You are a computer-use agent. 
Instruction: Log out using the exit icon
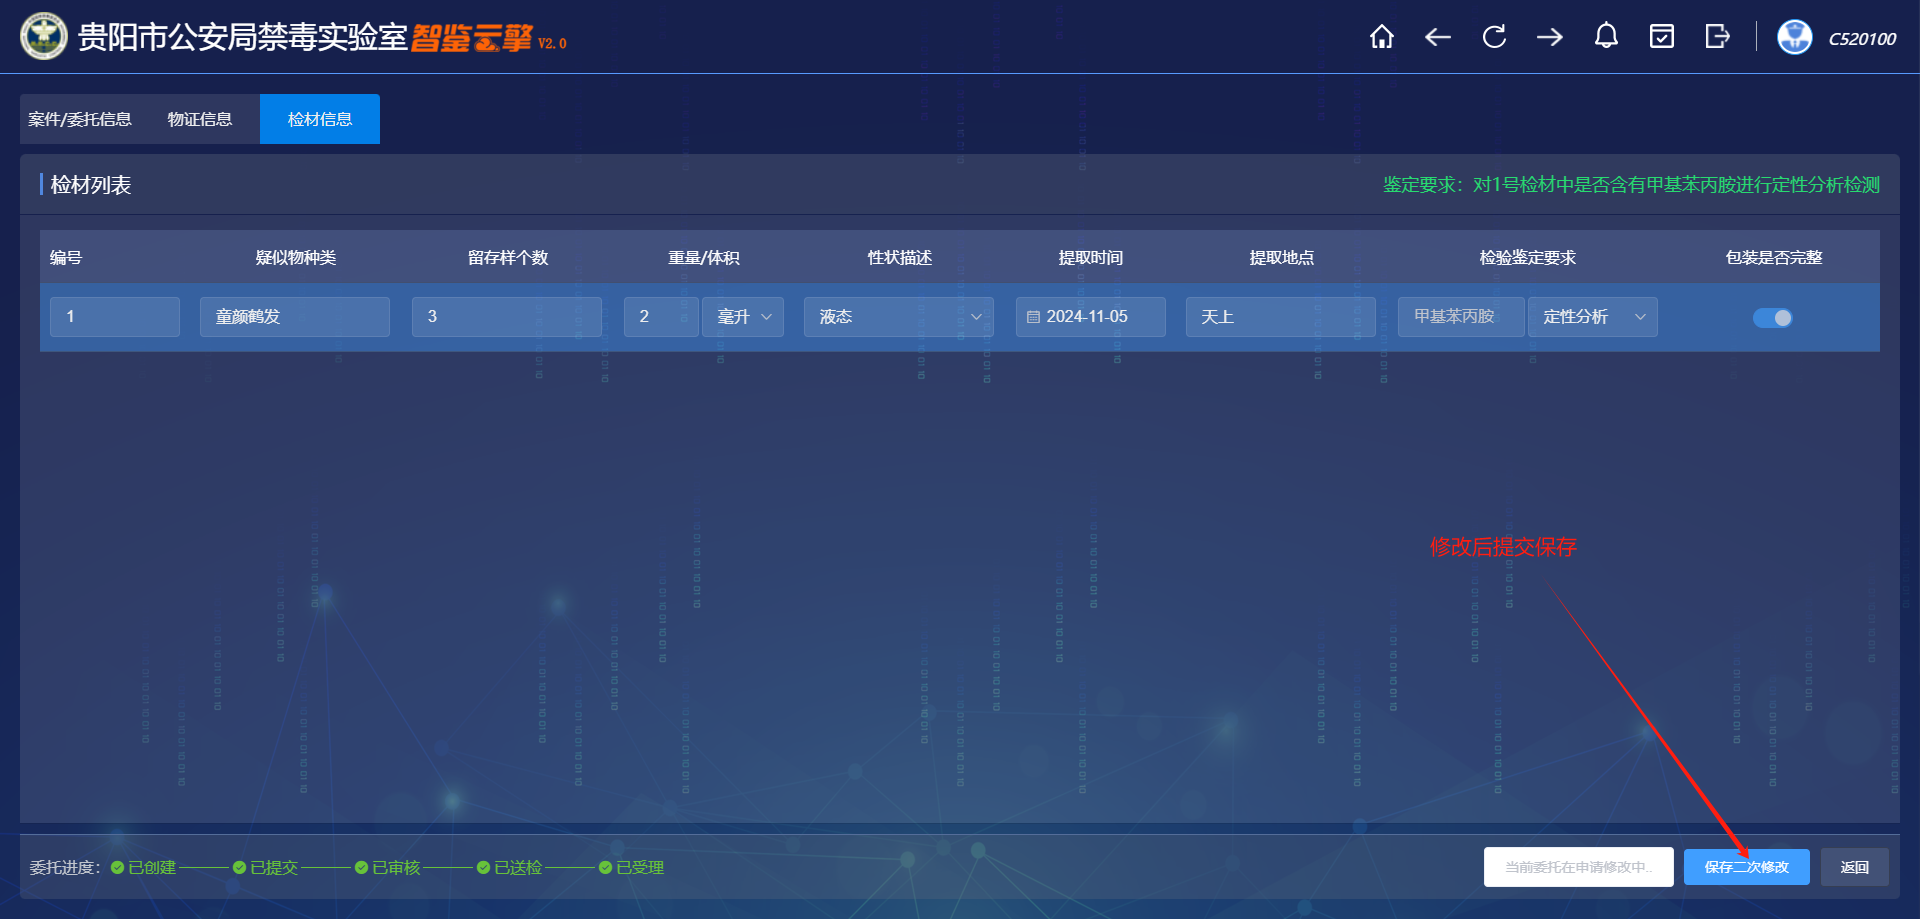coord(1717,37)
